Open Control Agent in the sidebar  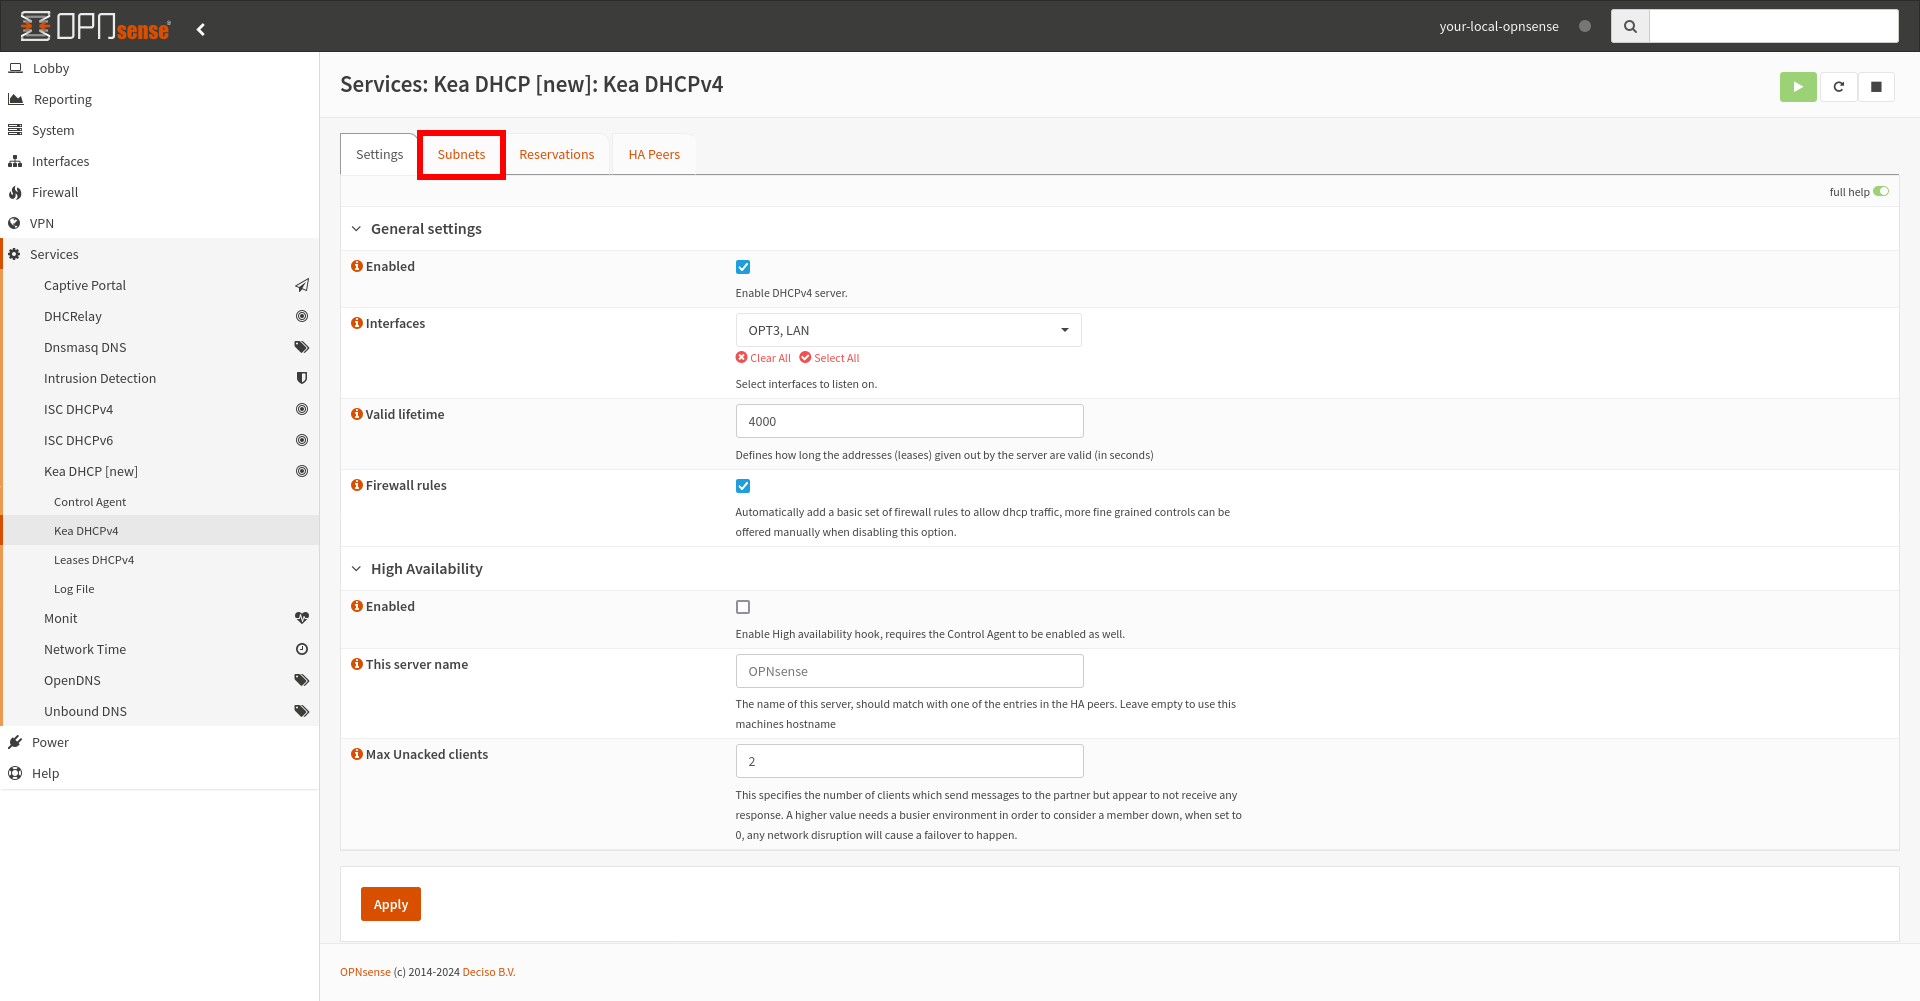tap(160, 502)
